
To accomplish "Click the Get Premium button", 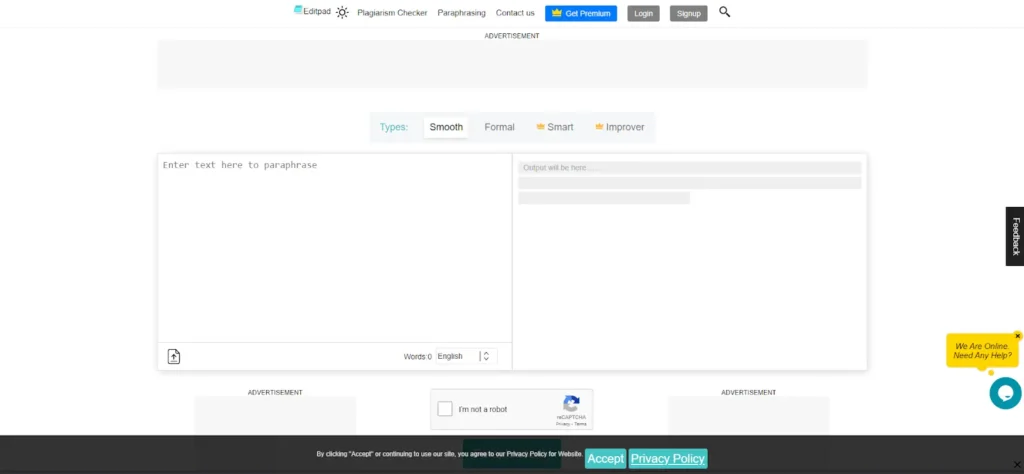I will point(581,13).
